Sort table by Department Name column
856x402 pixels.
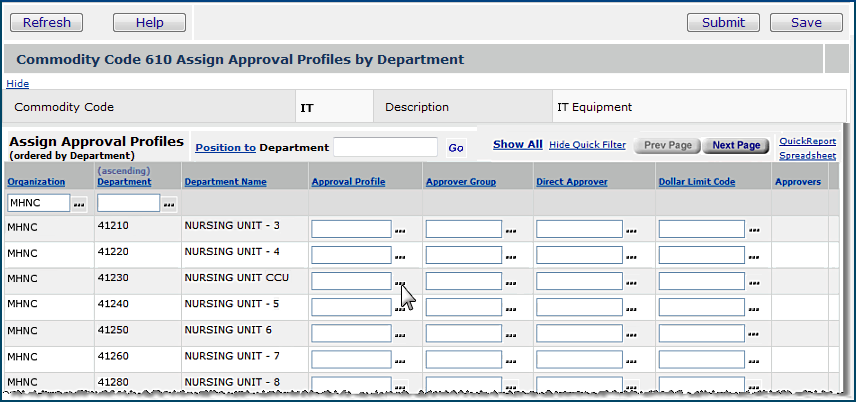[225, 182]
